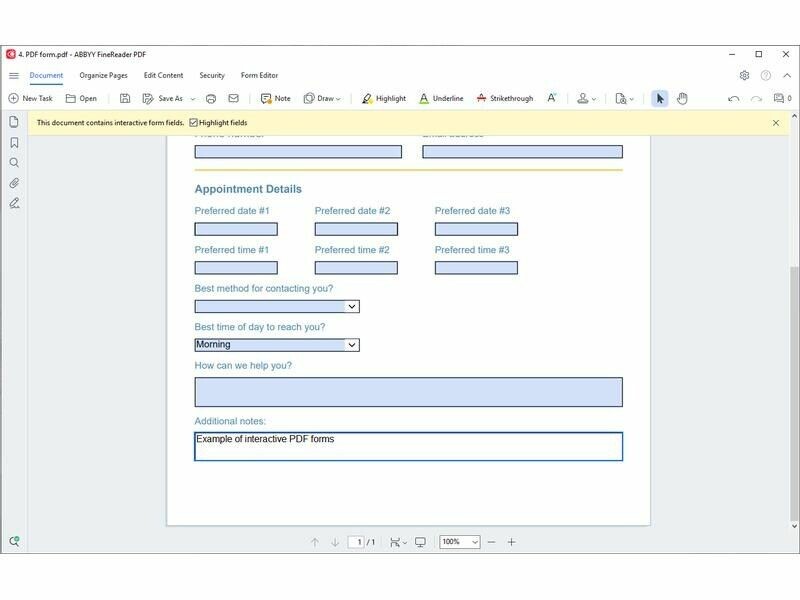Switch to the Organize Pages tab
The width and height of the screenshot is (800, 600).
pyautogui.click(x=103, y=75)
